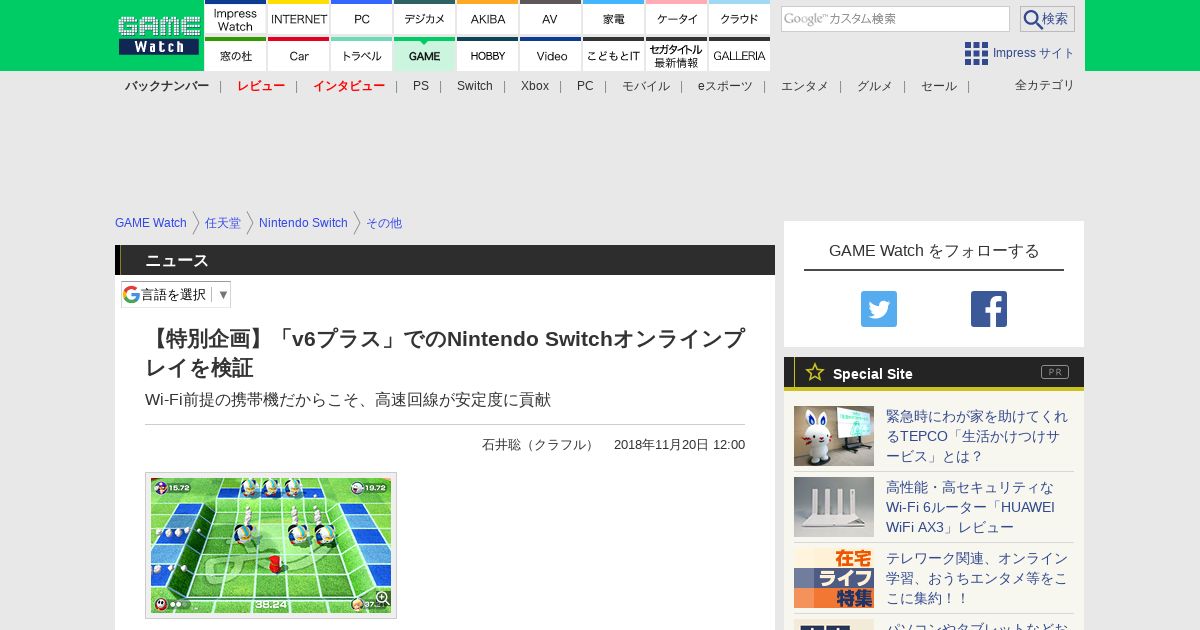
Task: Open the AV Watch tab
Action: 550,17
